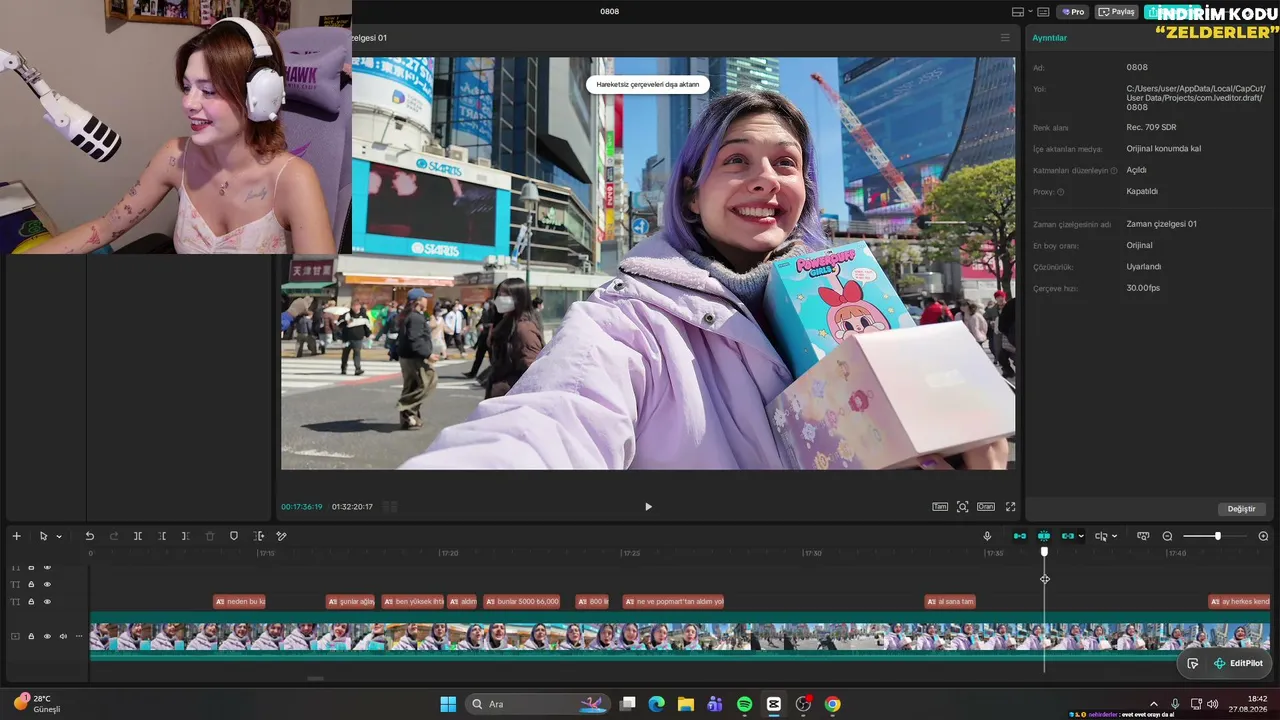Toggle the main track magnet
The height and width of the screenshot is (720, 1280).
1020,536
